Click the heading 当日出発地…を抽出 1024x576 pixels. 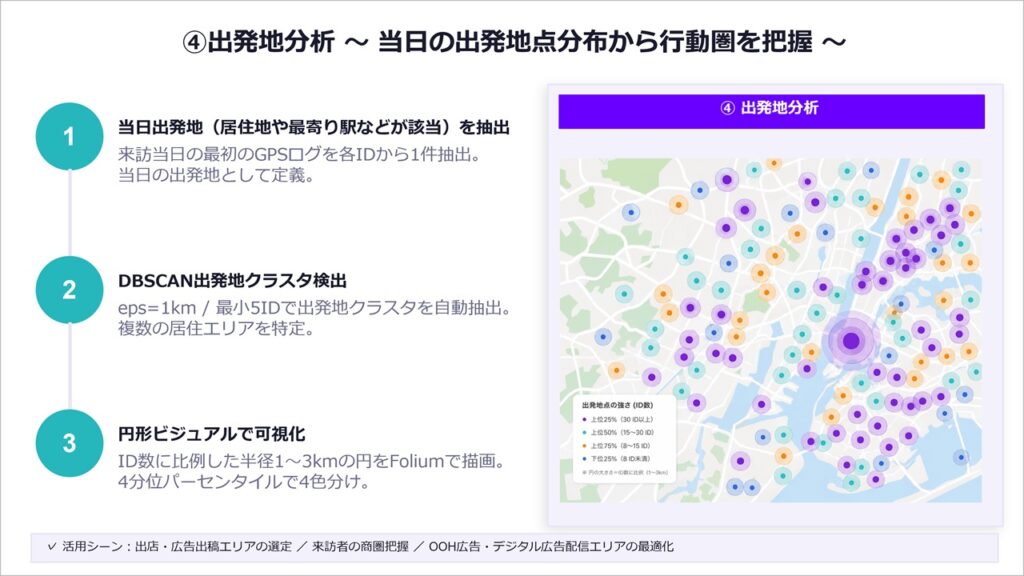pyautogui.click(x=313, y=127)
